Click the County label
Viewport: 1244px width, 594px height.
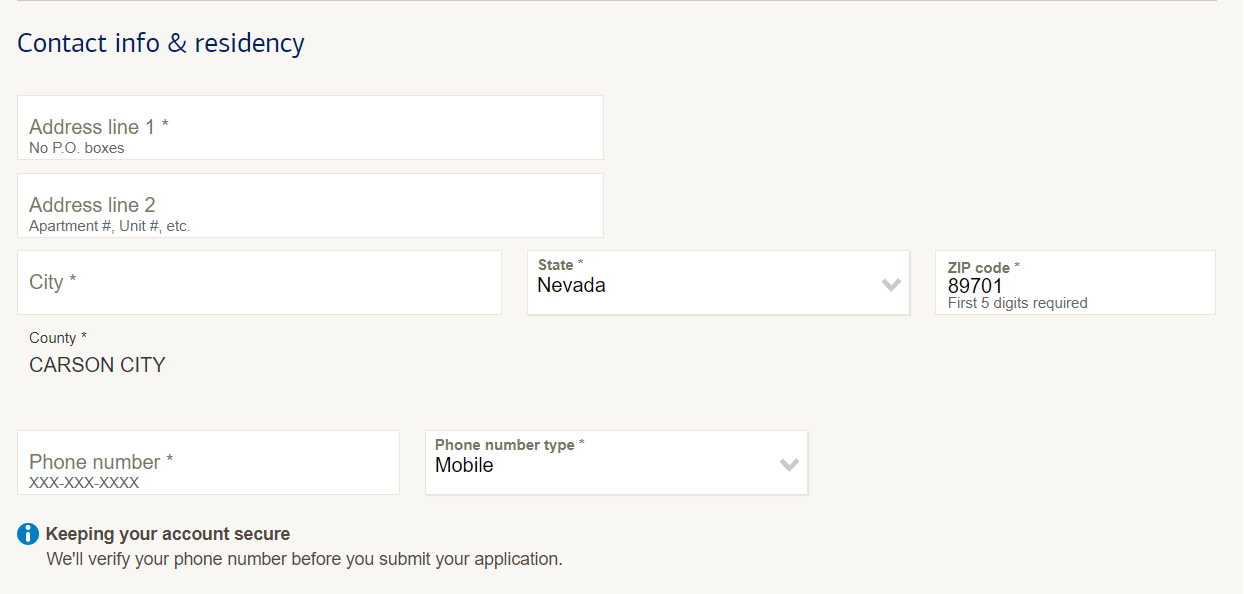coord(58,338)
